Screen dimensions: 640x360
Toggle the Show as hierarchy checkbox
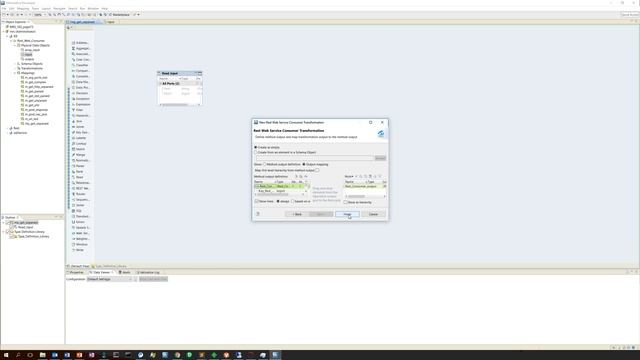346,202
